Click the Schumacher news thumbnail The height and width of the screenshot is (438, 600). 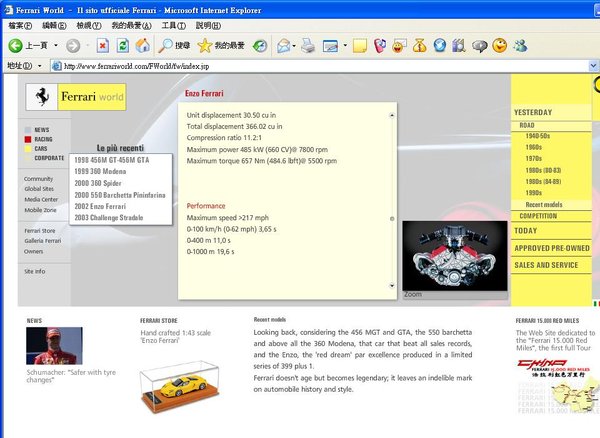pos(54,346)
